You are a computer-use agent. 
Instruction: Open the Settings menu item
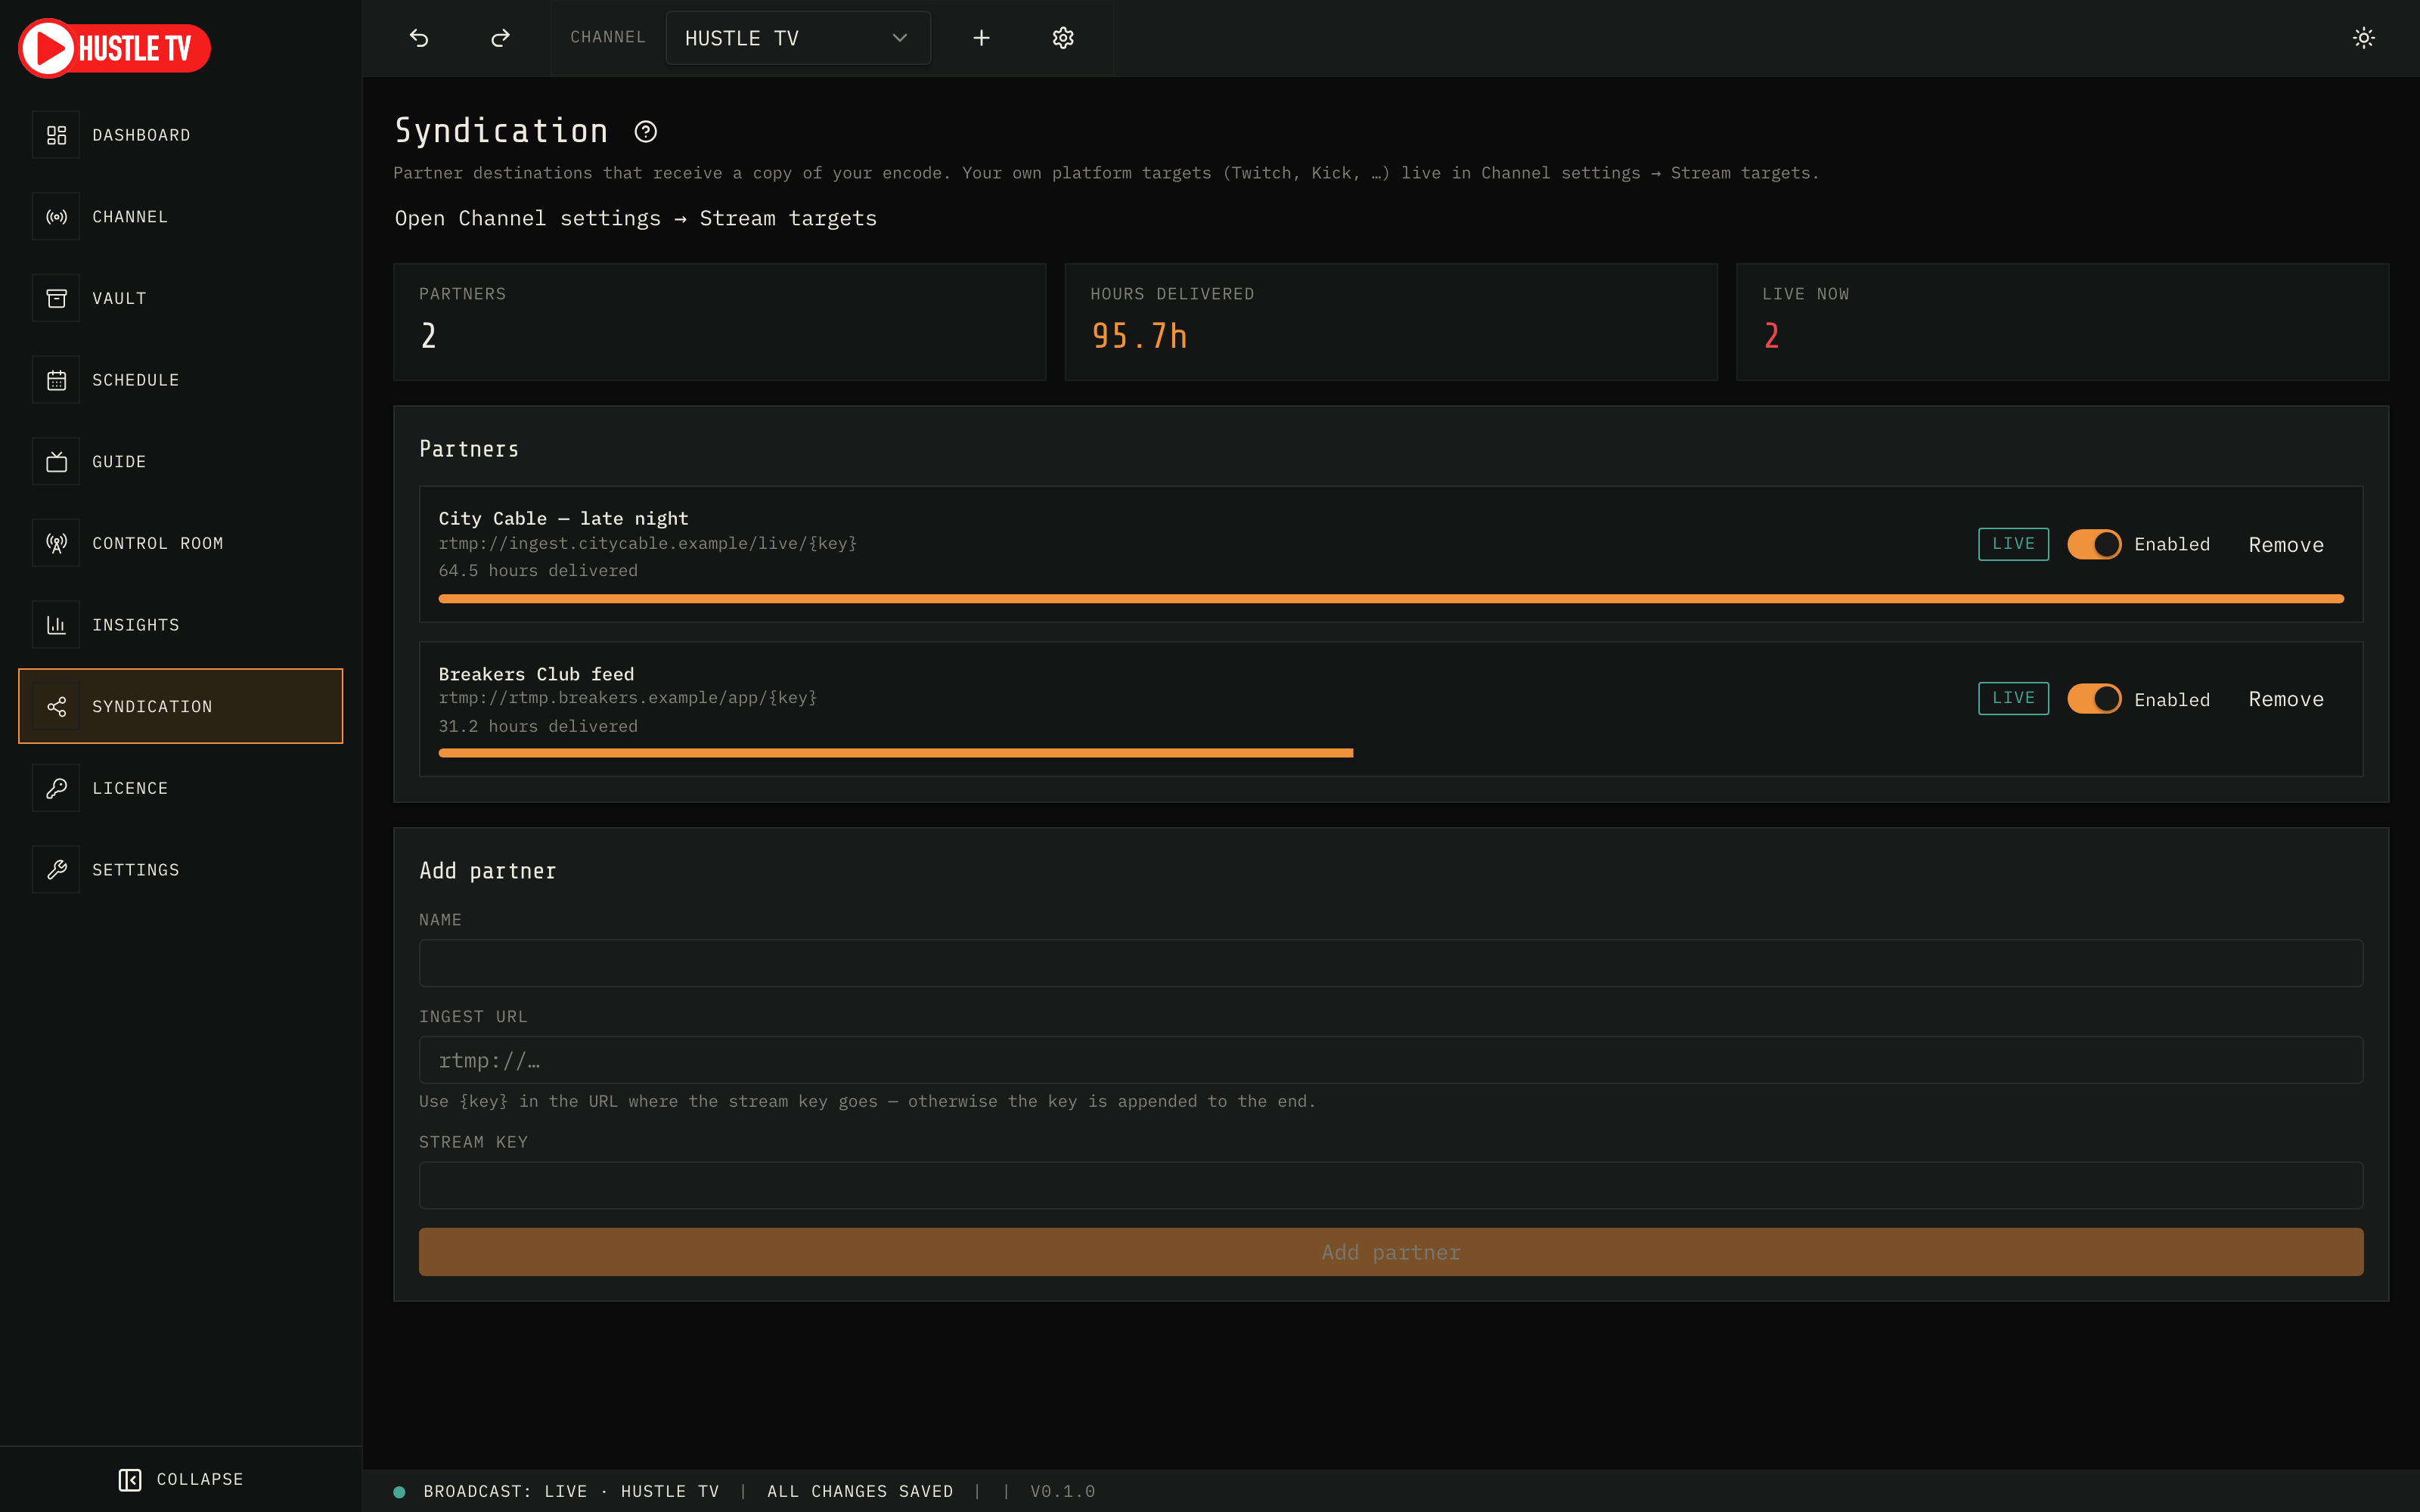point(180,870)
